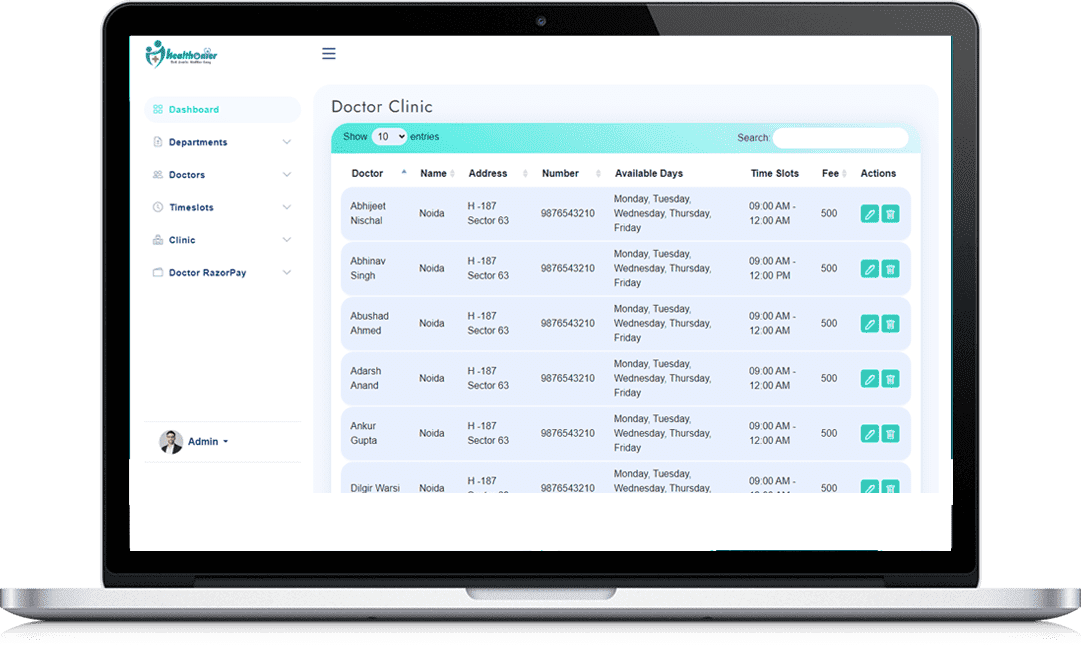Delete Abushad Ahmed's clinic row
This screenshot has width=1081, height=645.
[x=890, y=323]
